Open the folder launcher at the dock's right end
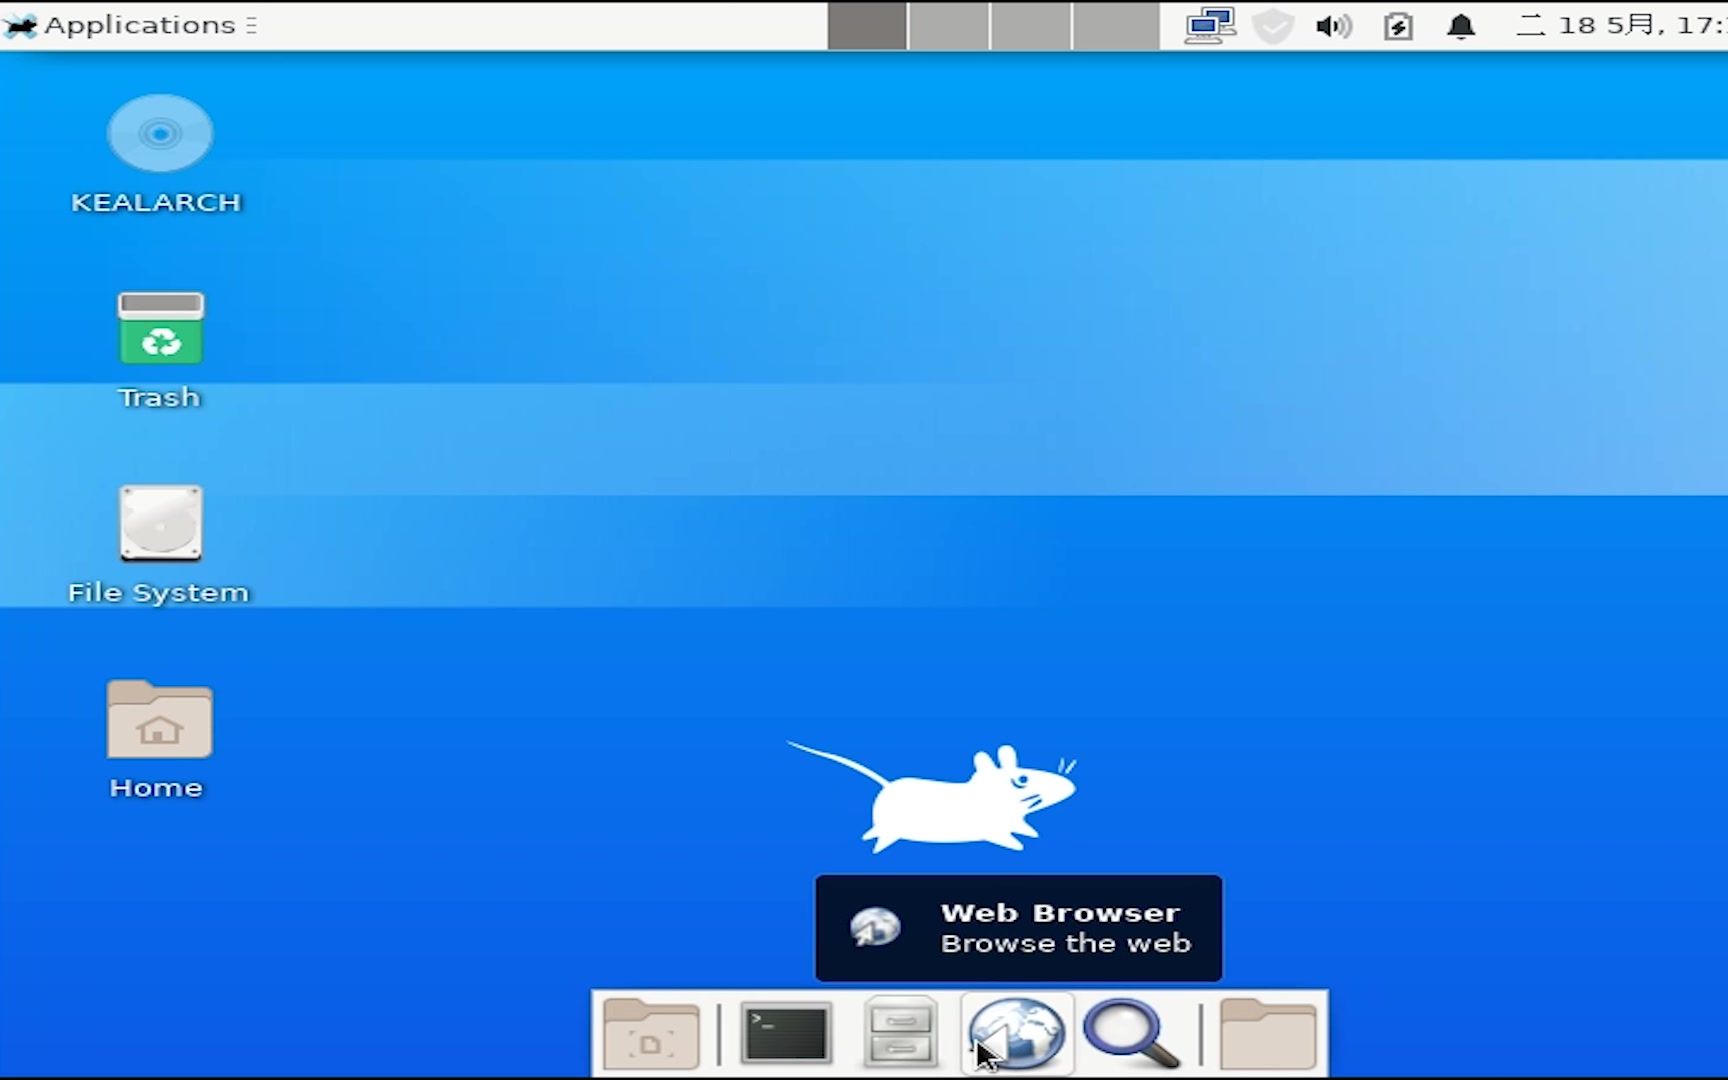The width and height of the screenshot is (1728, 1080). (1267, 1033)
